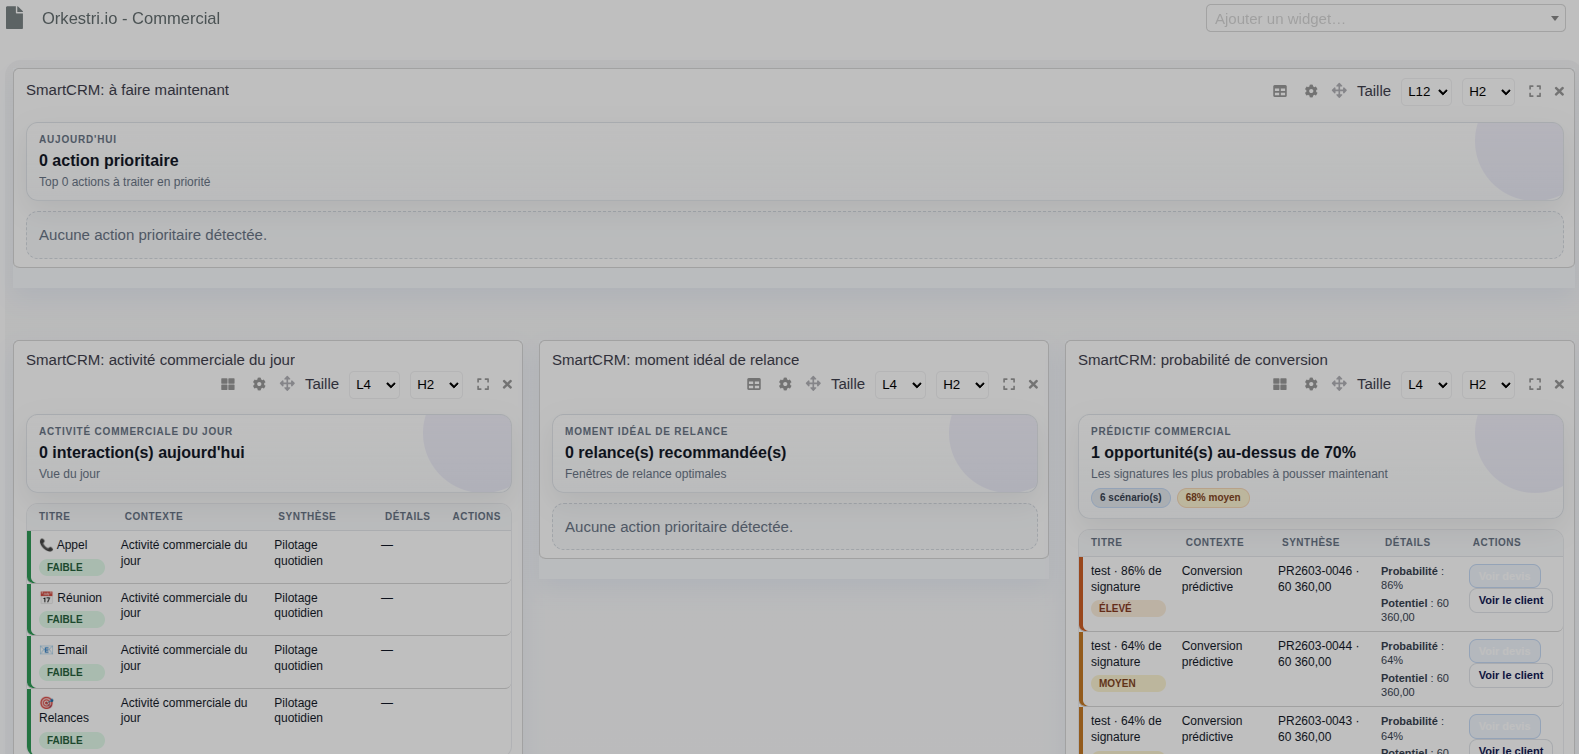Click the calendar icon of the Réunion row
The width and height of the screenshot is (1579, 754).
[x=46, y=598]
